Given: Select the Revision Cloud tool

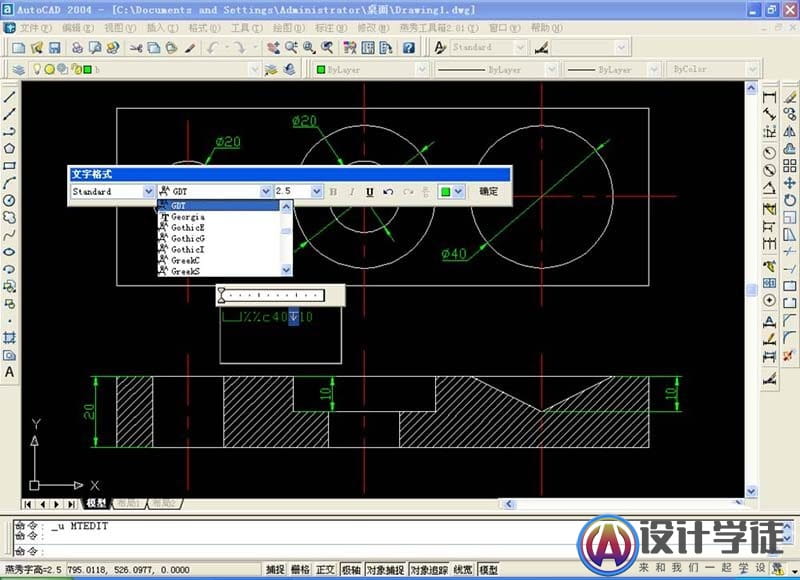Looking at the screenshot, I should pos(9,218).
